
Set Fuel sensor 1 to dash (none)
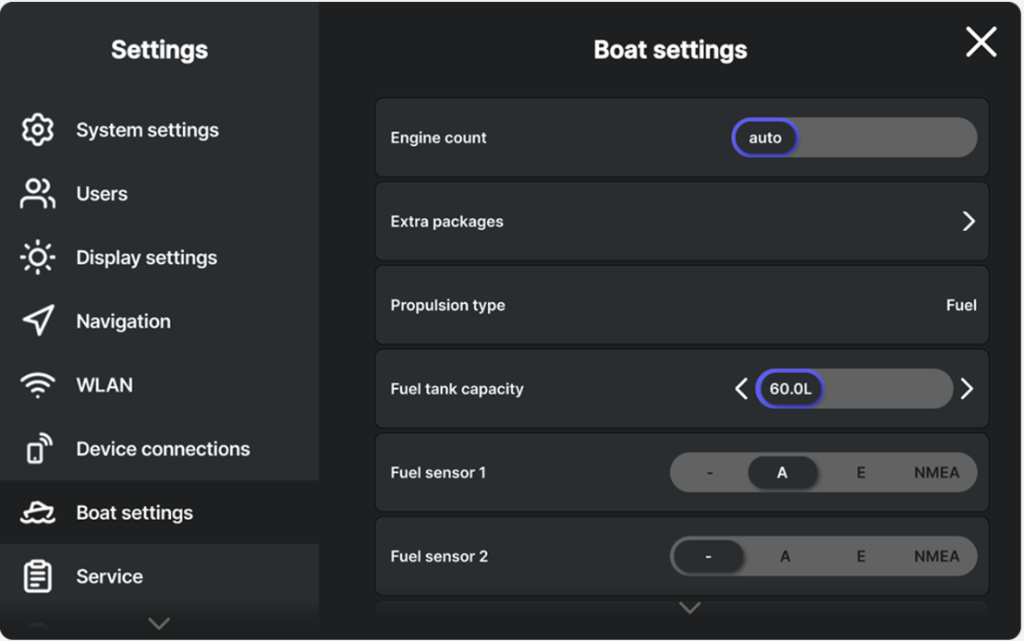click(710, 473)
